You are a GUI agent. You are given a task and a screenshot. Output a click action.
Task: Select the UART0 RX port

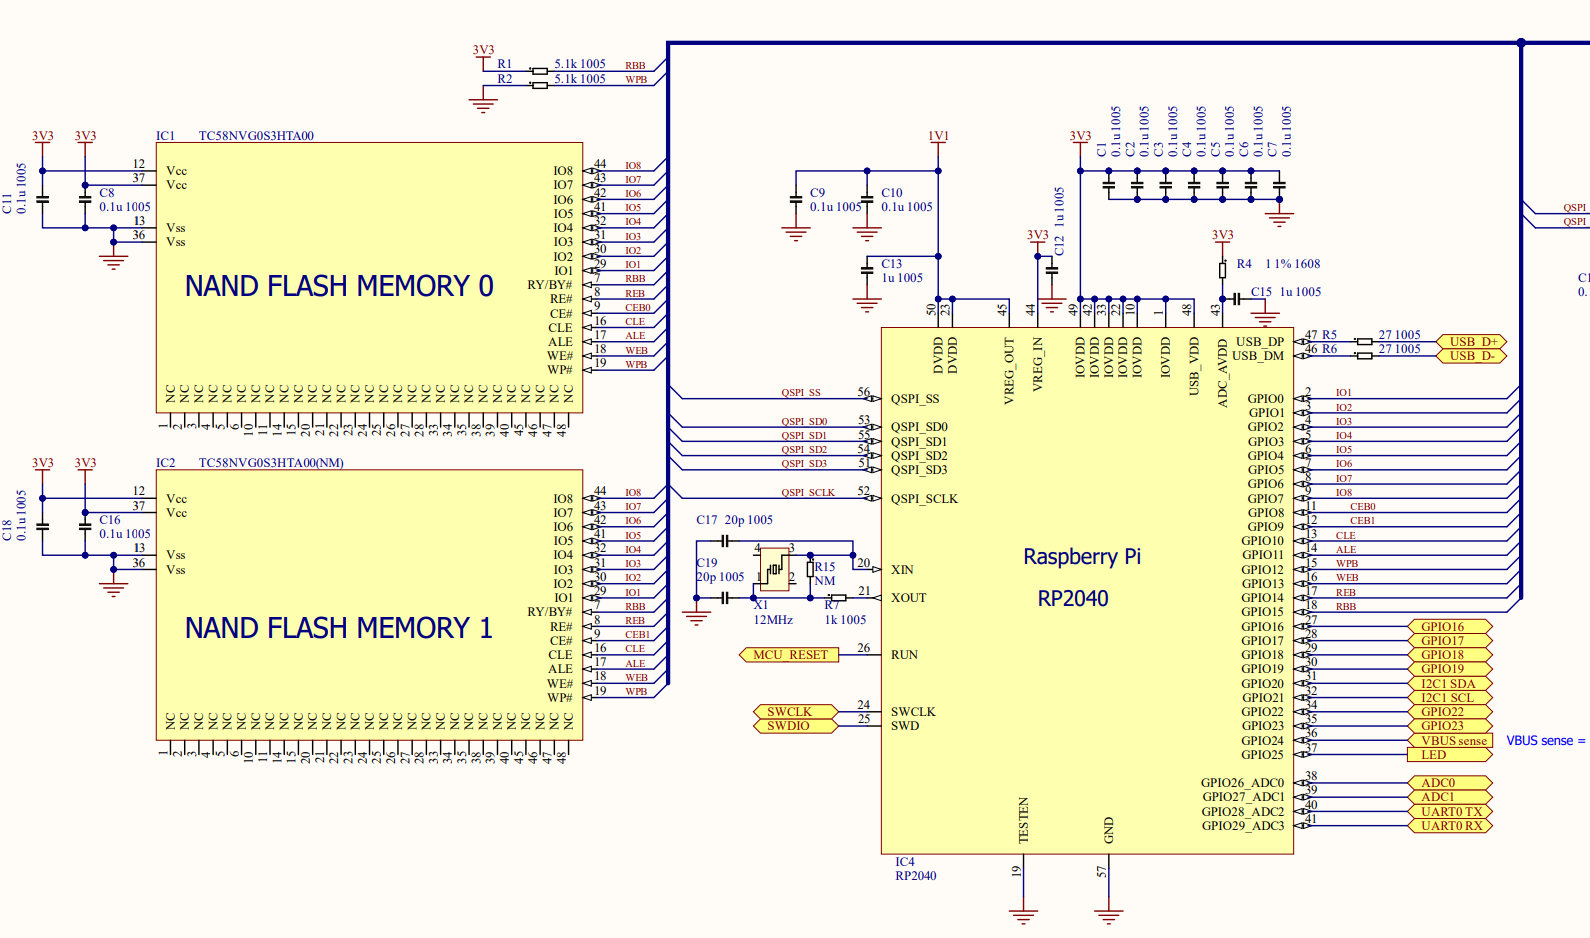[x=1450, y=826]
